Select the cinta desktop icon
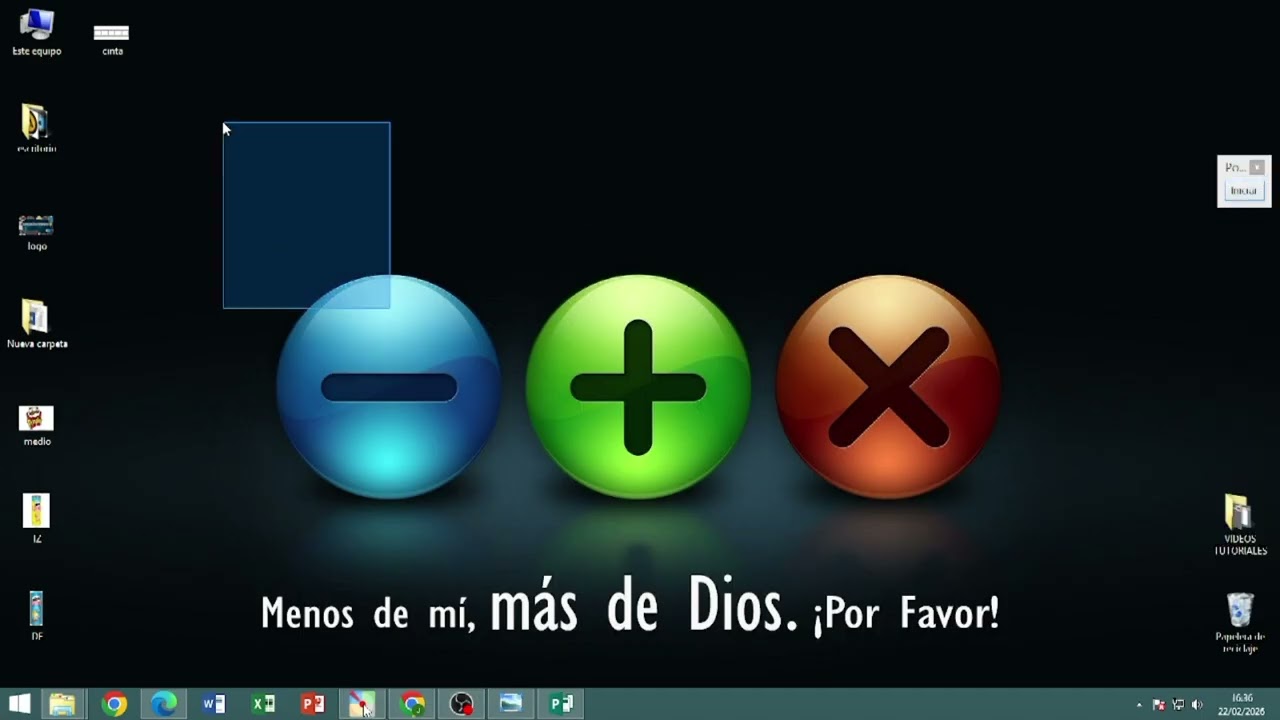1280x720 pixels. click(112, 38)
